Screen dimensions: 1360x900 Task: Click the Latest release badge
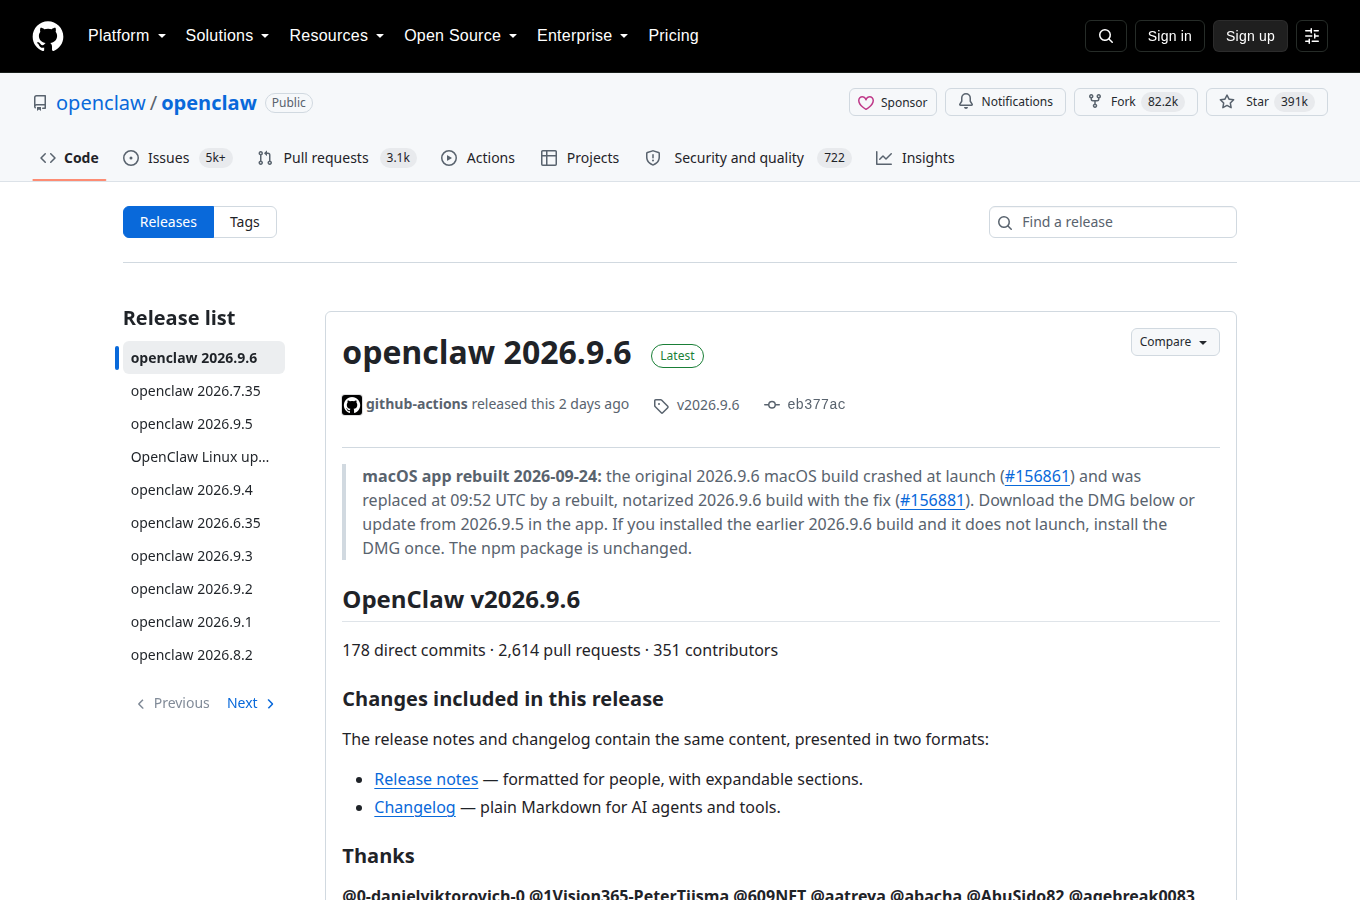click(x=677, y=356)
